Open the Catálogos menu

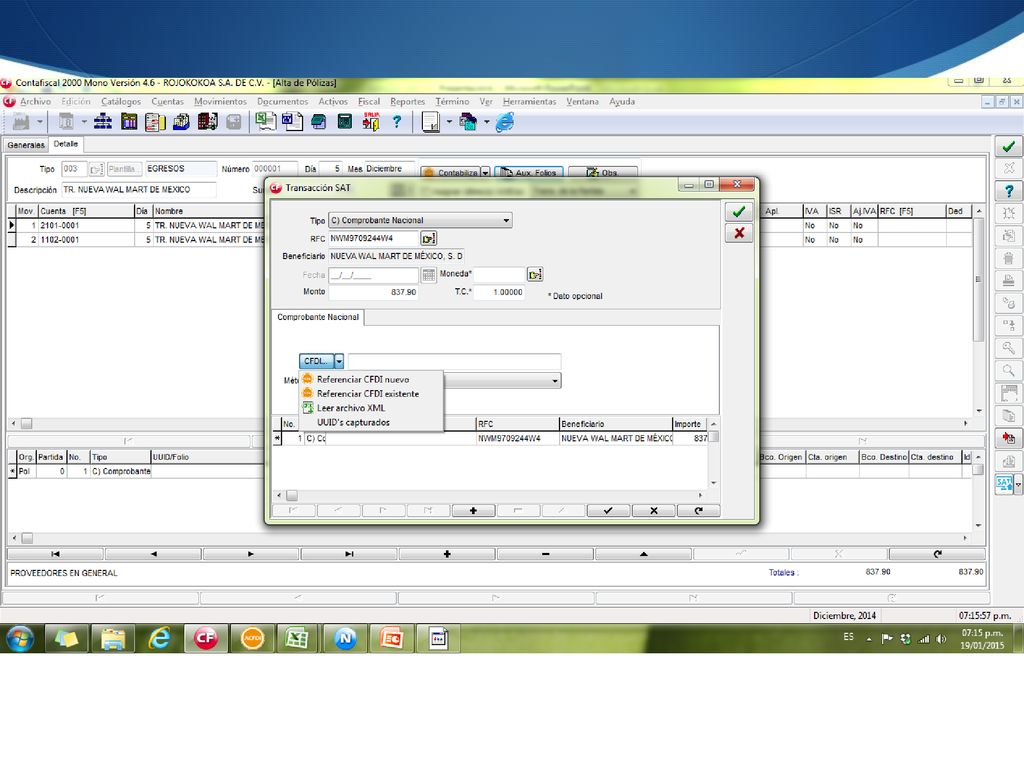[121, 101]
